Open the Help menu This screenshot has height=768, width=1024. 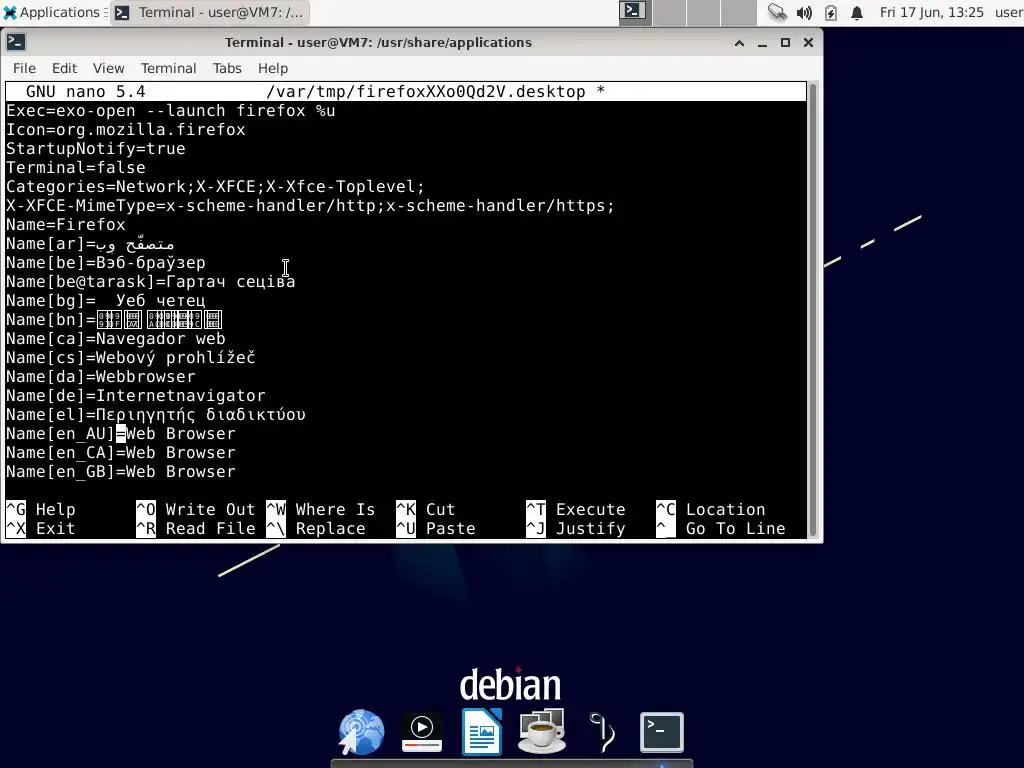(x=272, y=68)
